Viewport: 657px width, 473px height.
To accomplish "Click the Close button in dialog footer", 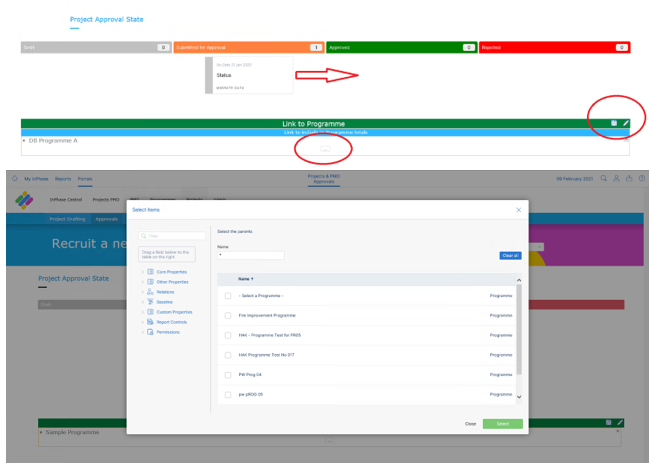I will click(470, 424).
